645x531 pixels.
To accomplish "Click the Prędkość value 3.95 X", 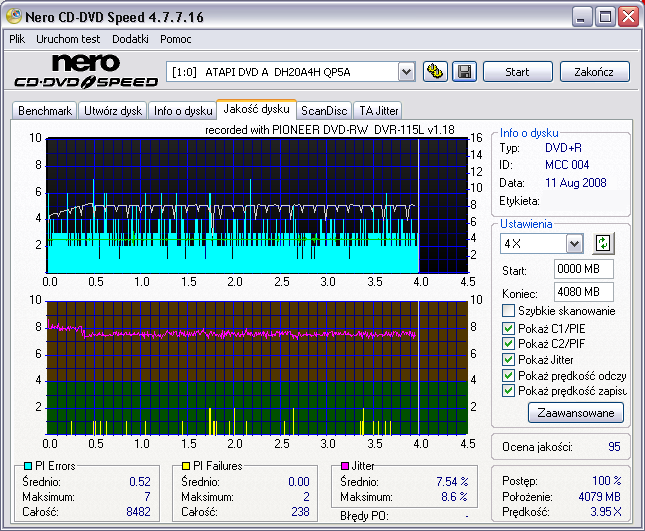I will point(606,512).
